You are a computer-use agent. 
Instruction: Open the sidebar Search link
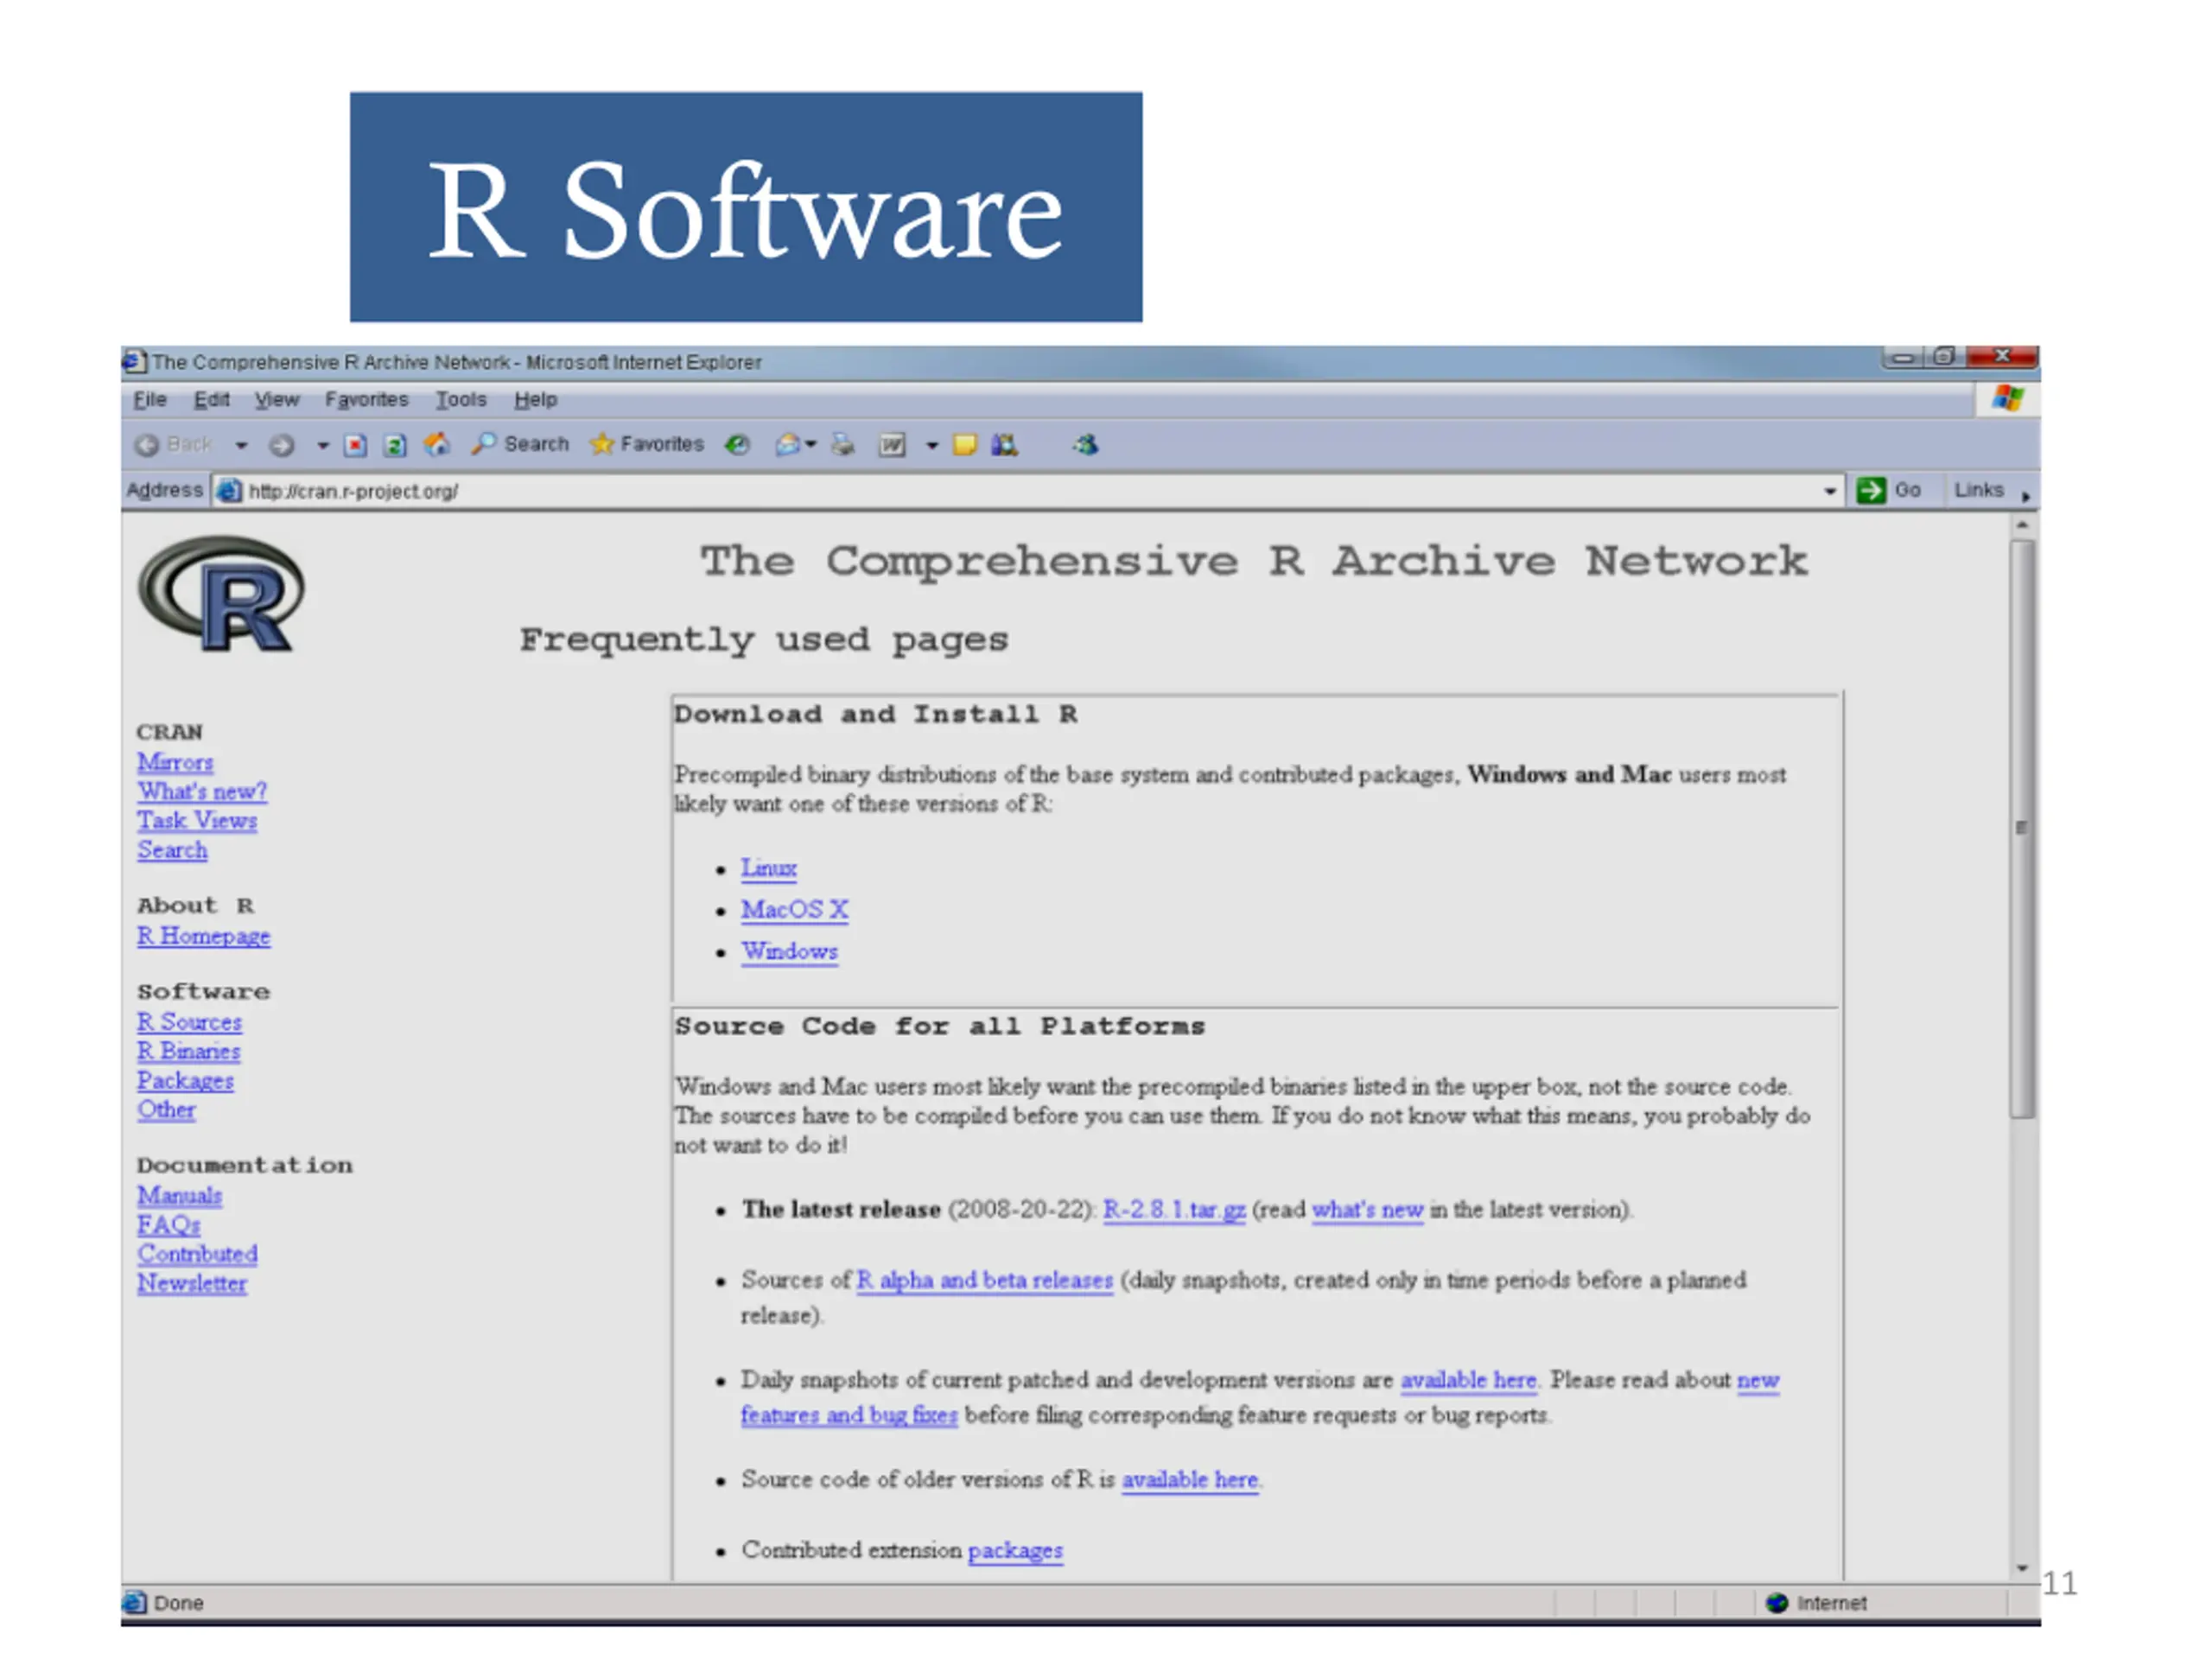click(x=172, y=850)
